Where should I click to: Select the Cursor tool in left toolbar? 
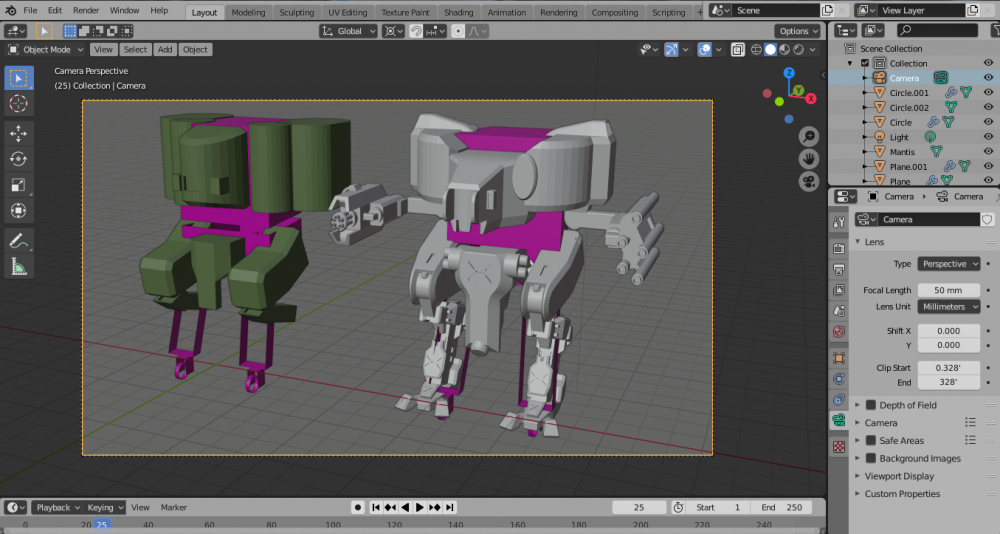point(19,104)
